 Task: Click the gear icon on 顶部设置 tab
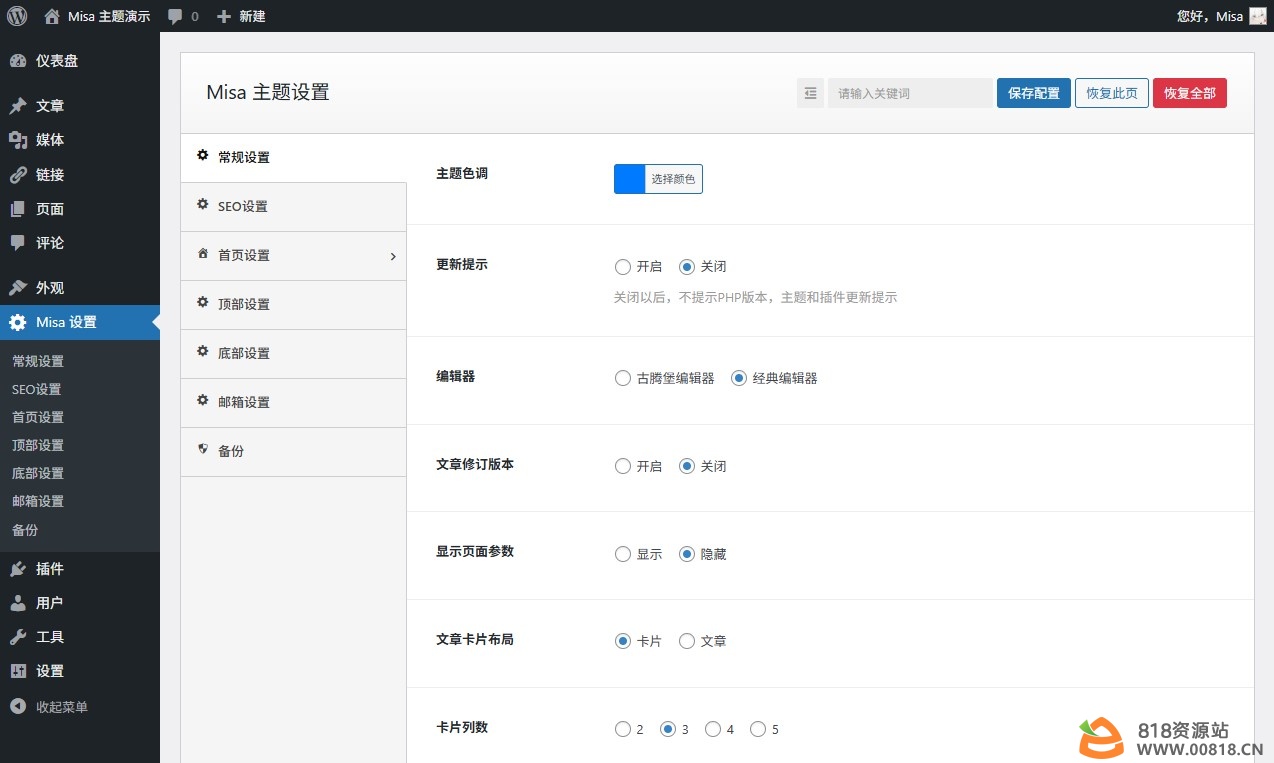203,302
